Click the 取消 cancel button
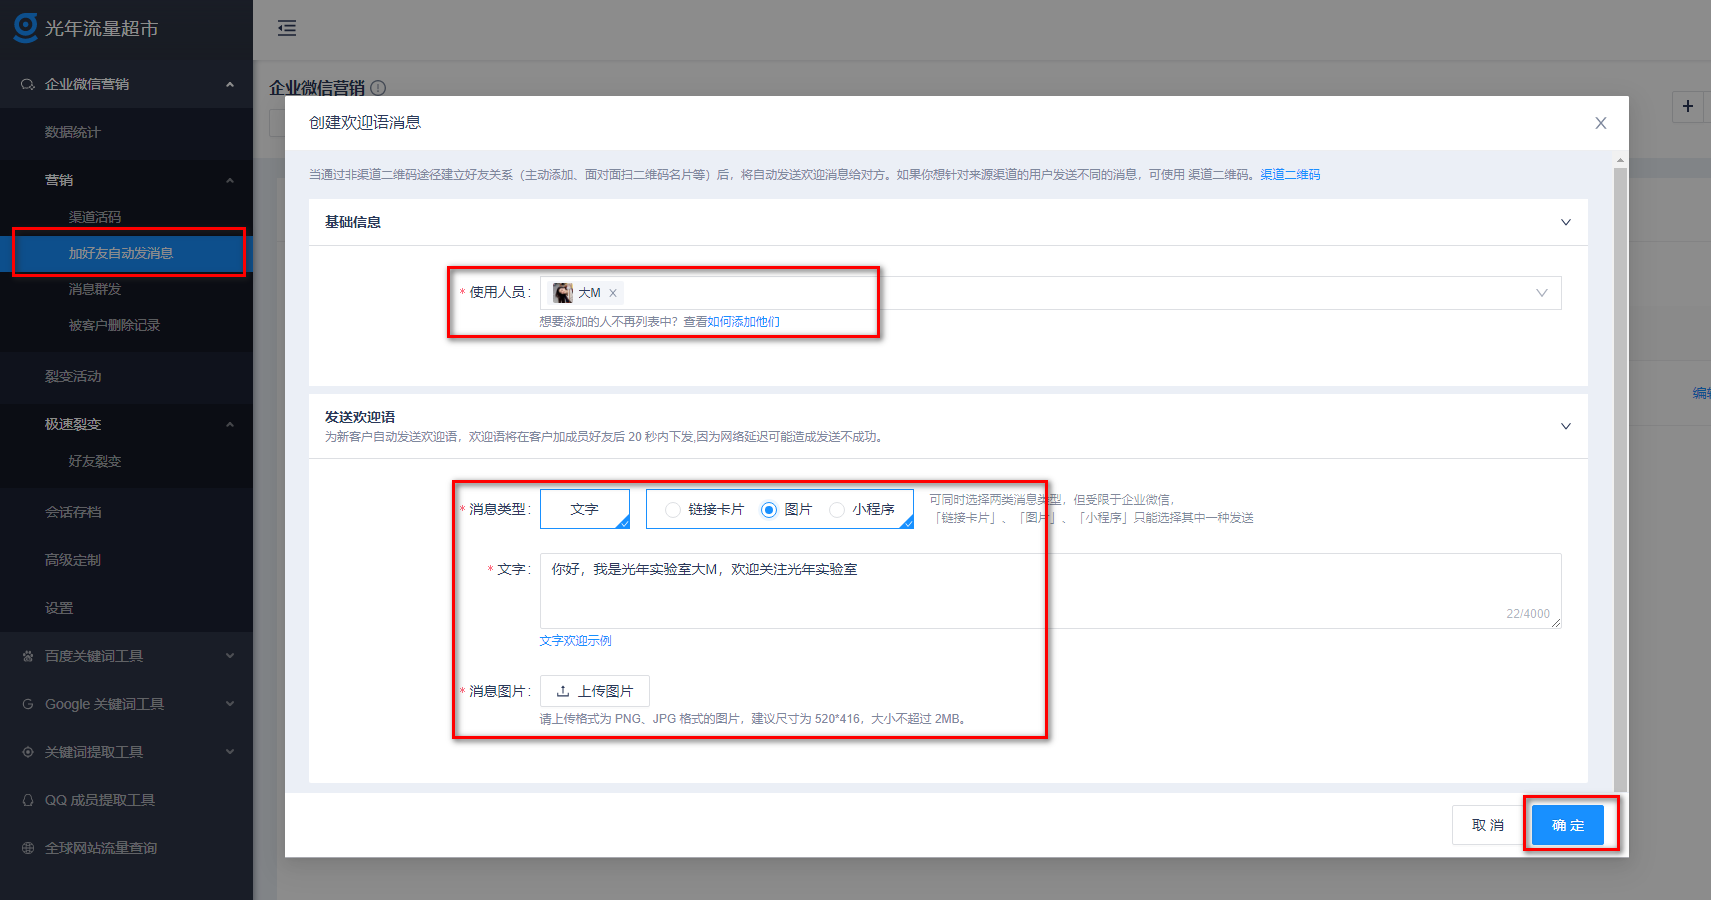This screenshot has height=900, width=1711. click(x=1488, y=825)
